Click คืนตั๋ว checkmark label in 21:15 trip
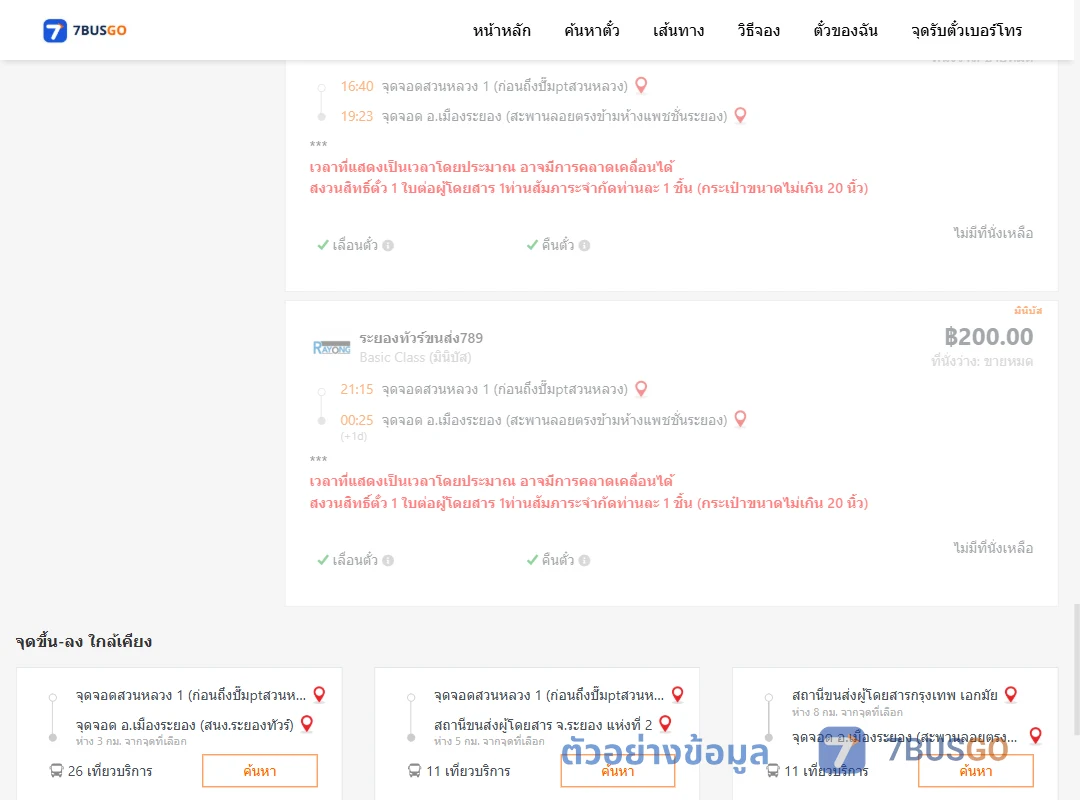The width and height of the screenshot is (1080, 800). pyautogui.click(x=550, y=560)
